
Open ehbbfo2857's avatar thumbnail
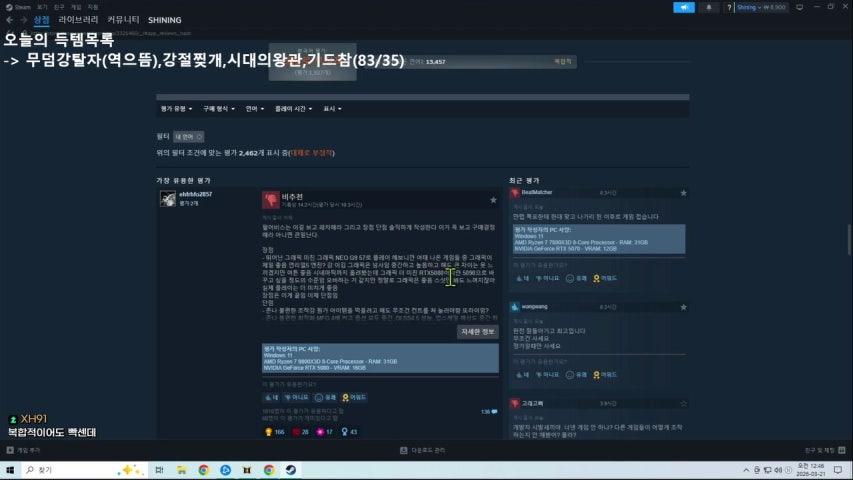pyautogui.click(x=168, y=199)
